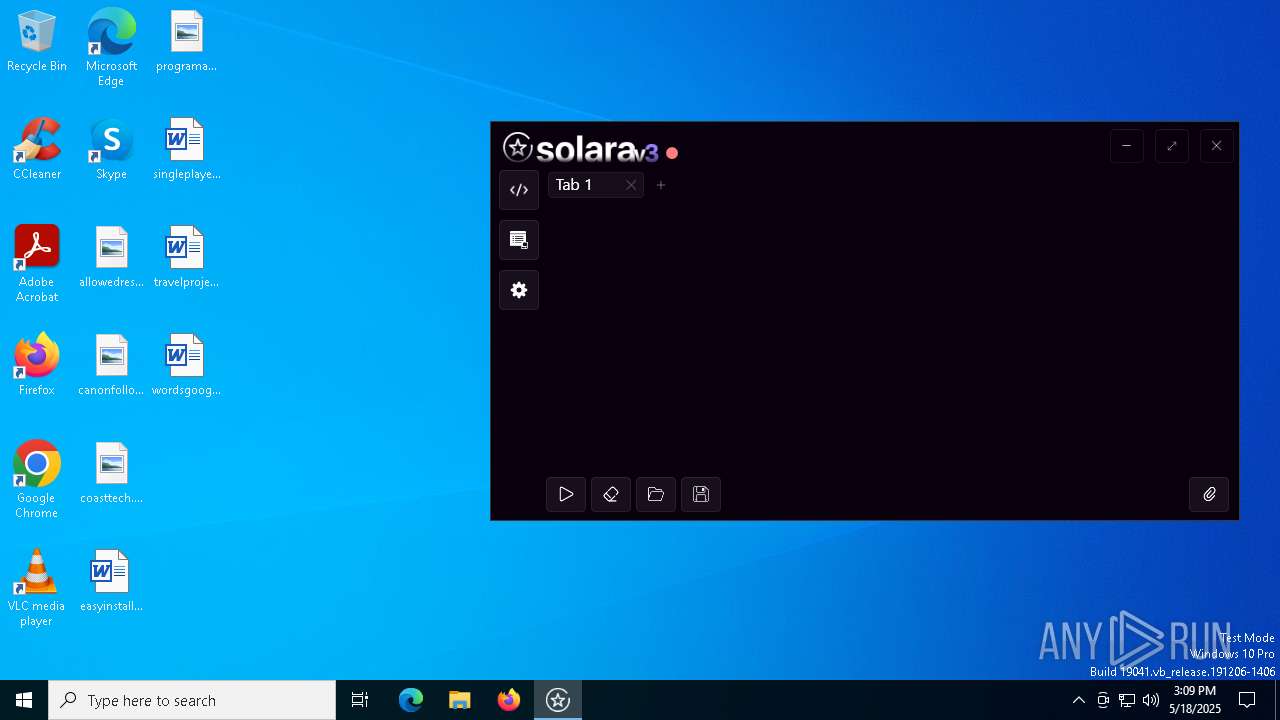Select the Firefox desktop shortcut
This screenshot has width=1280, height=720.
37,366
